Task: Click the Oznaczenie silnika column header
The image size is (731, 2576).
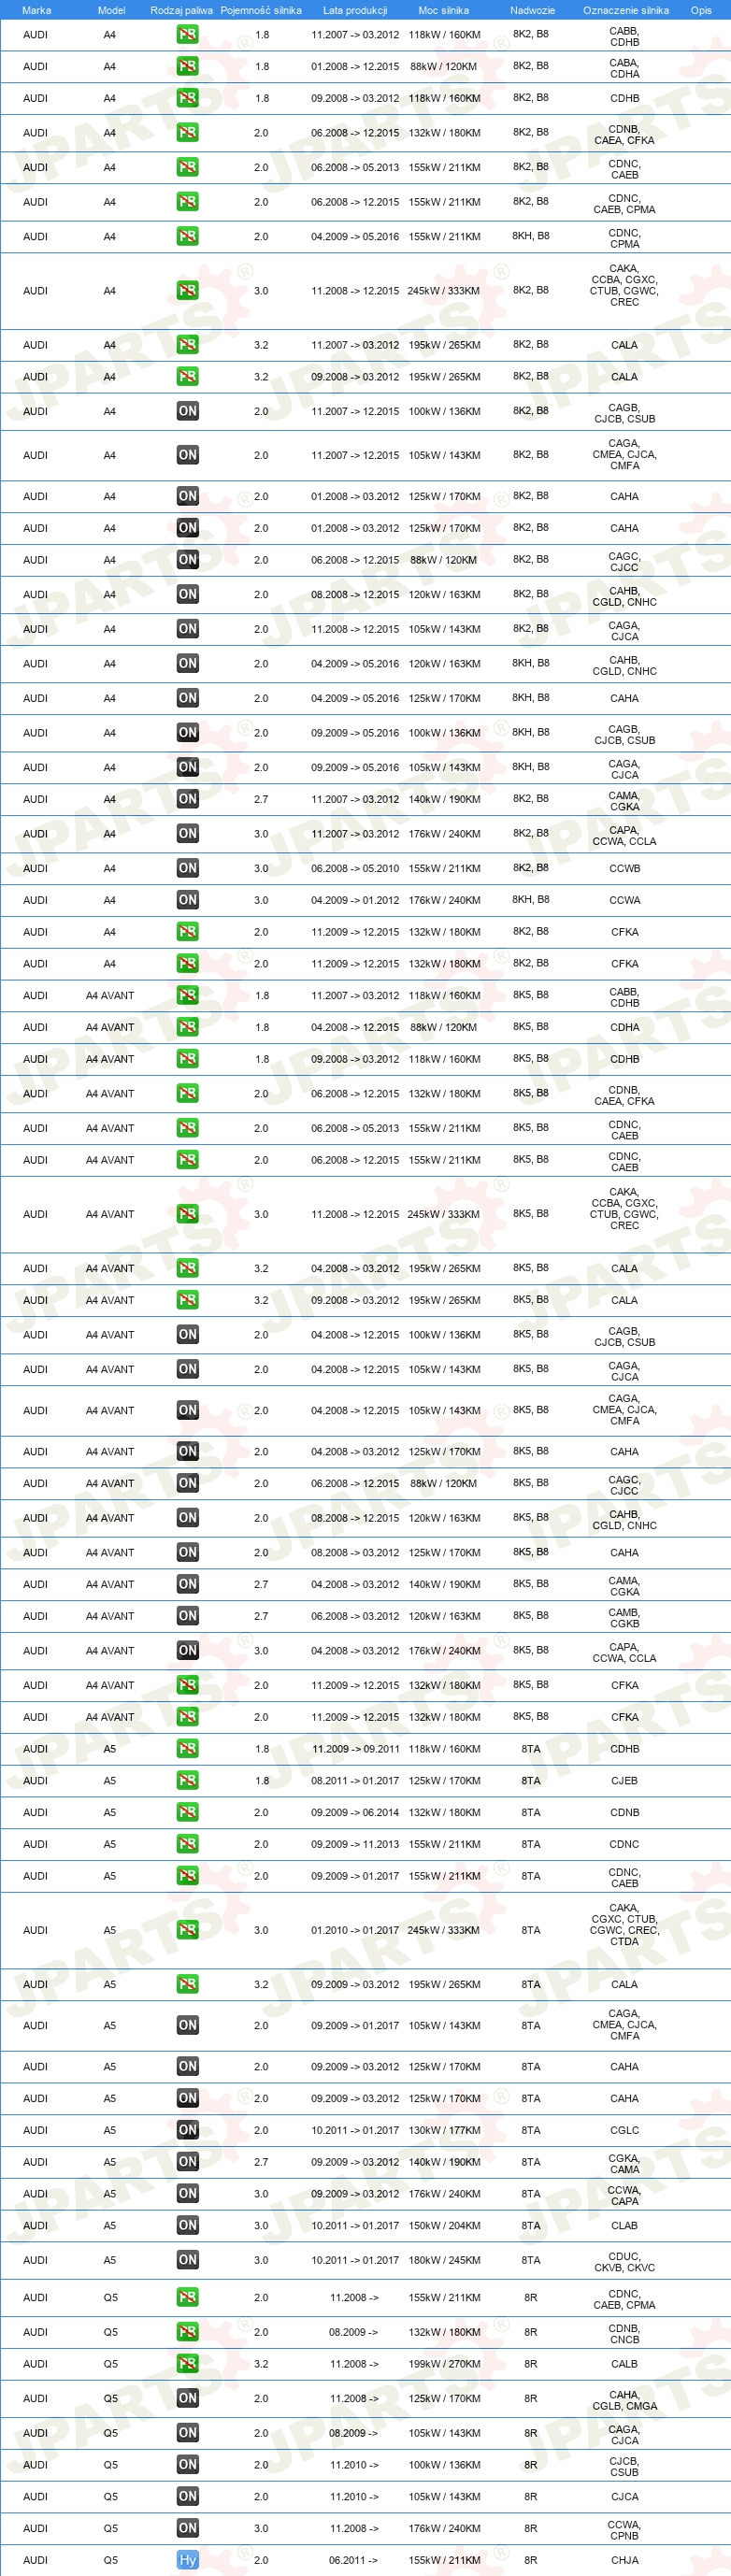Action: click(x=626, y=10)
